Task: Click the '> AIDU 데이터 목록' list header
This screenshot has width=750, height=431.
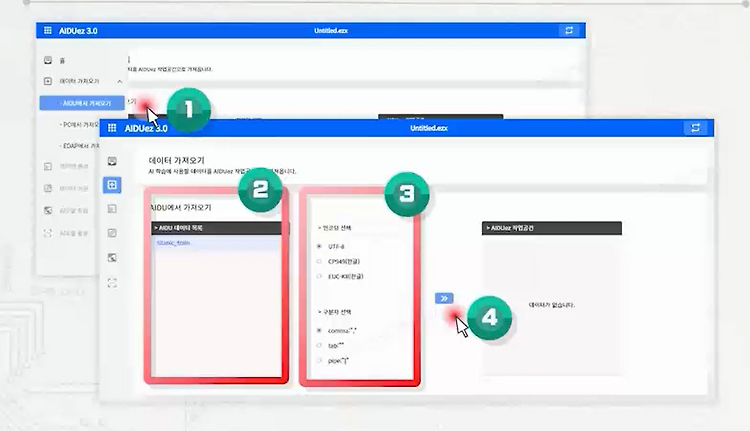Action: (x=217, y=228)
